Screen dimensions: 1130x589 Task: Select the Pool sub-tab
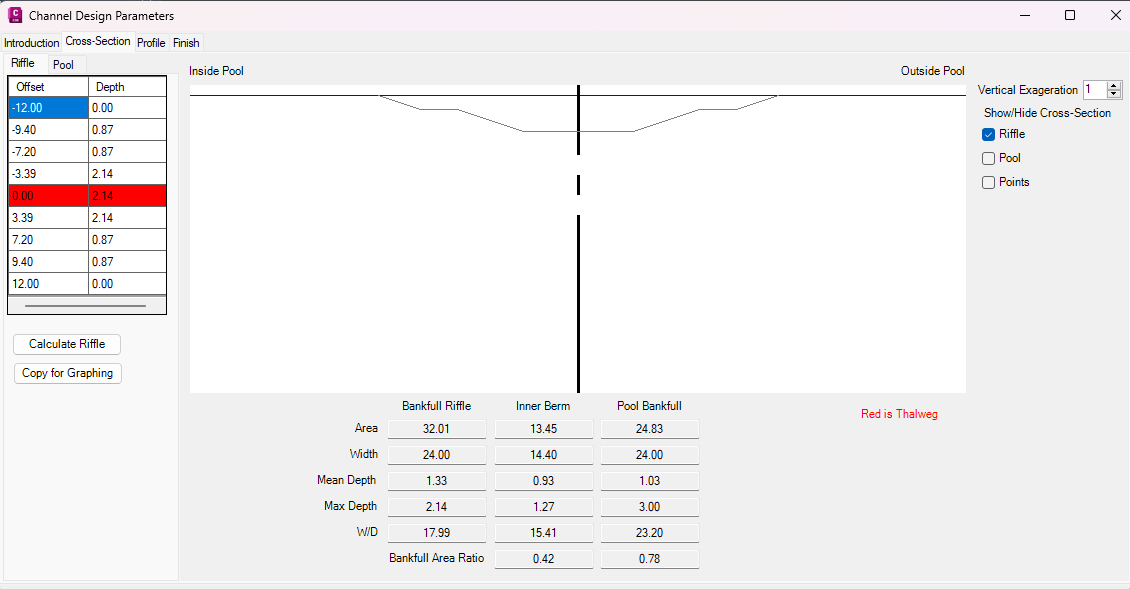pos(63,65)
